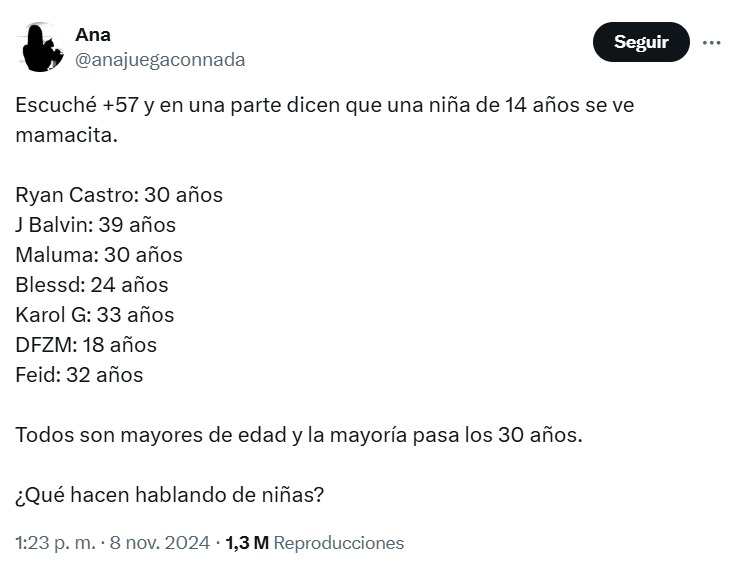This screenshot has width=734, height=568.
Task: Open the @anajuegaconnada handle link
Action: 160,60
